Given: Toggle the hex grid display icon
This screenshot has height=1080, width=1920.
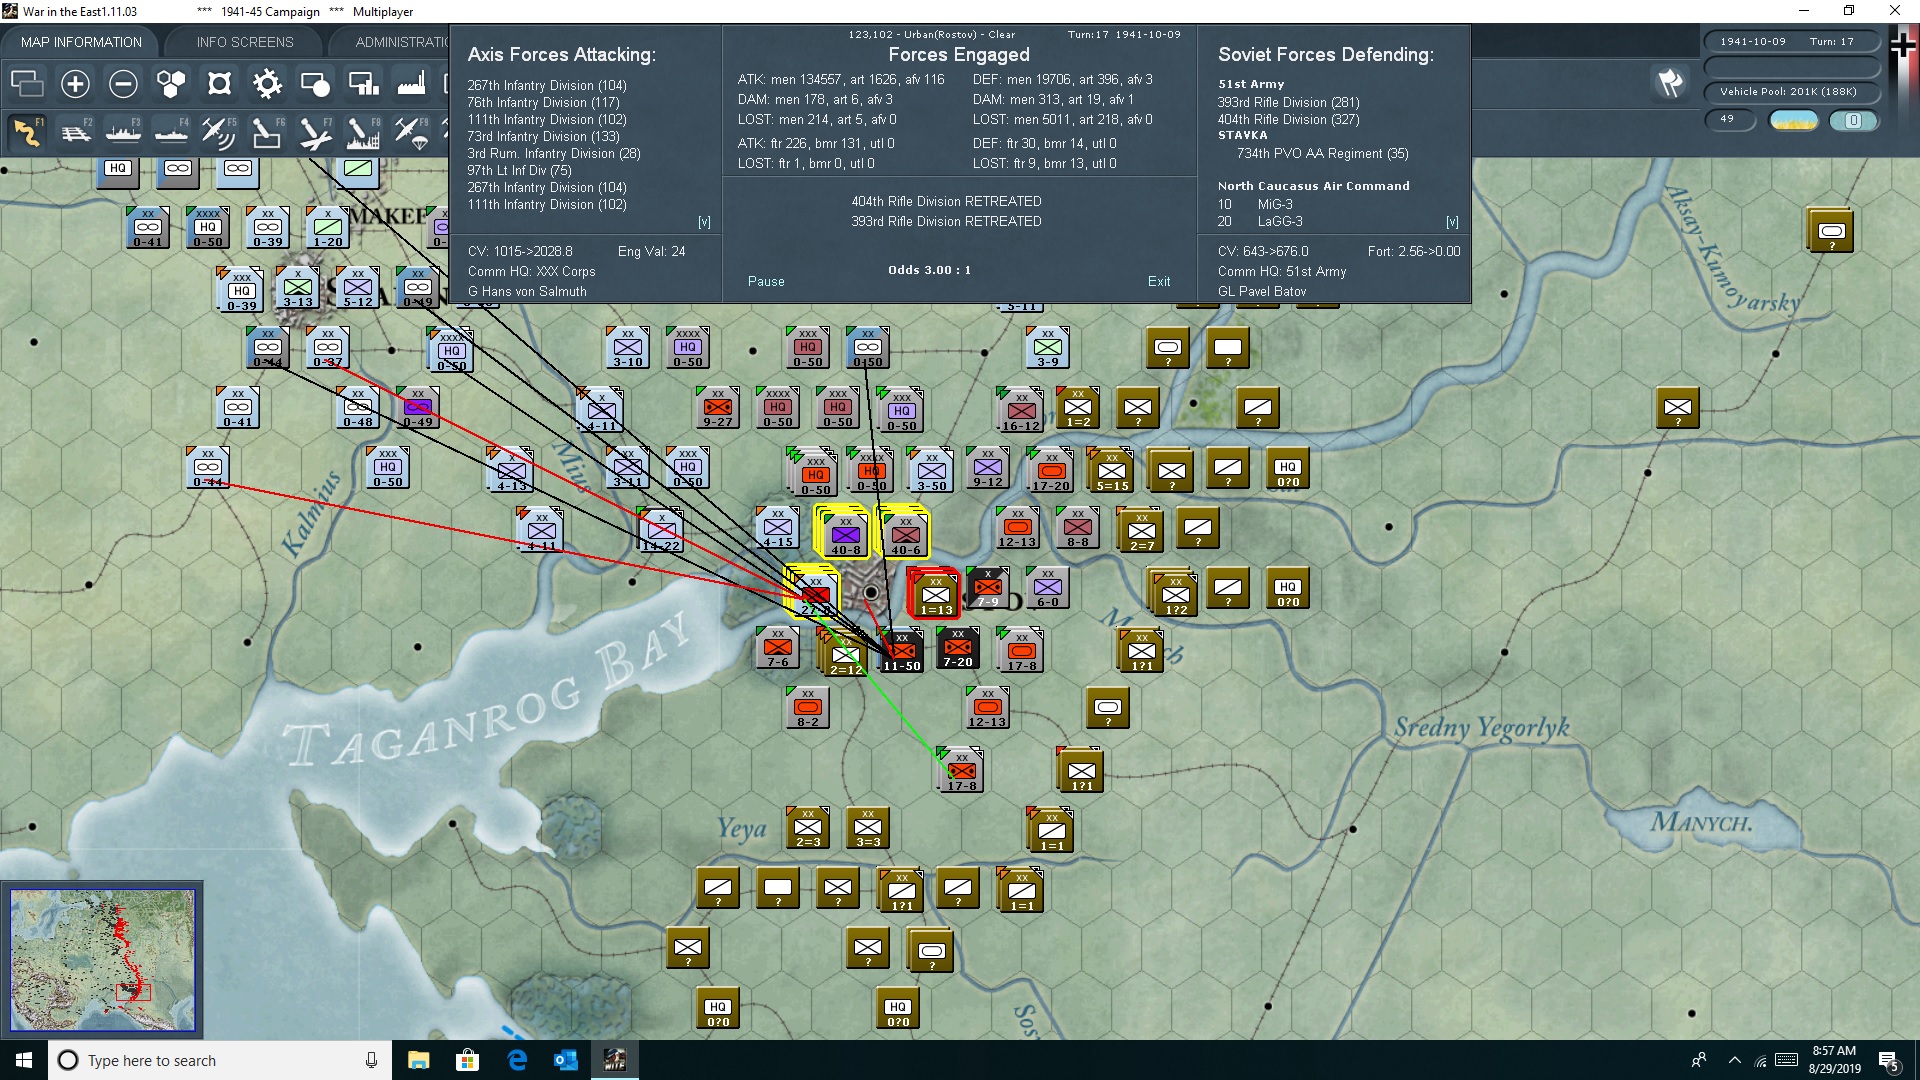Looking at the screenshot, I should tap(171, 84).
